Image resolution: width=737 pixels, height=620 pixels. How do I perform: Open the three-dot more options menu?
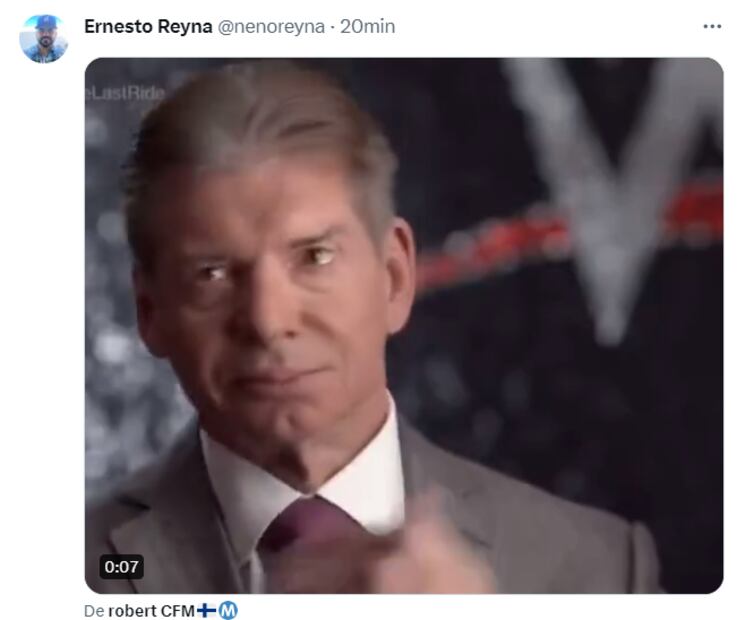[x=712, y=27]
